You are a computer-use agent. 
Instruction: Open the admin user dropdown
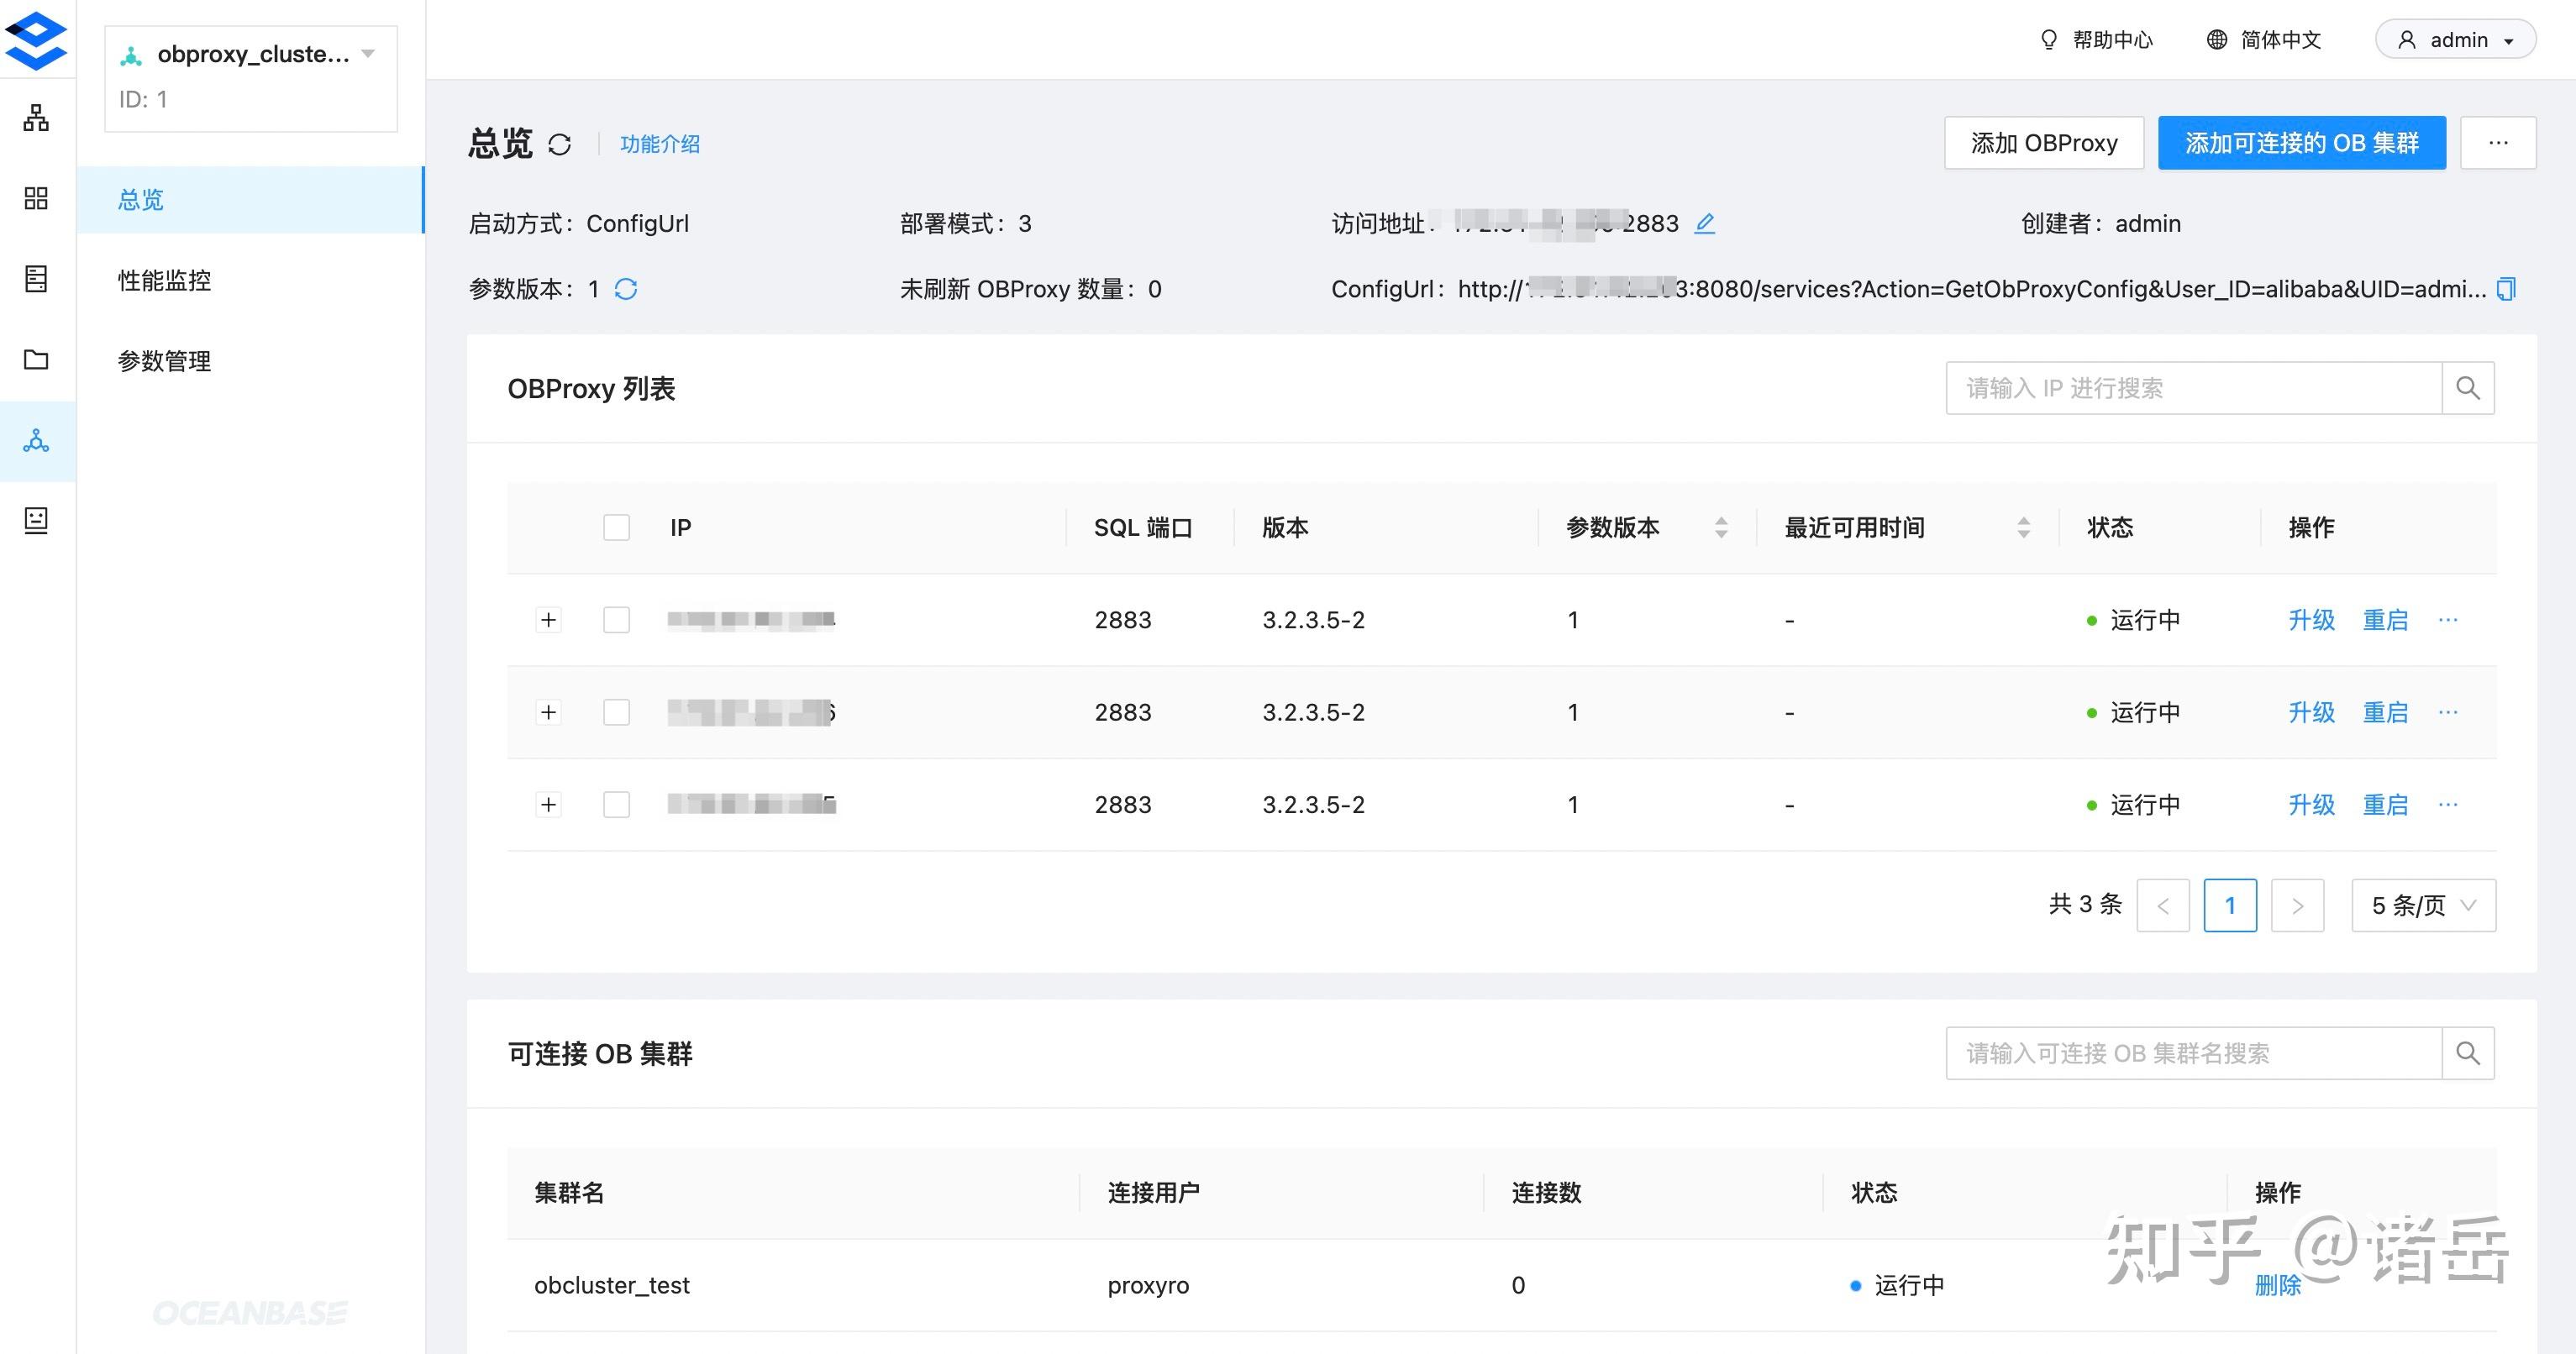coord(2456,40)
